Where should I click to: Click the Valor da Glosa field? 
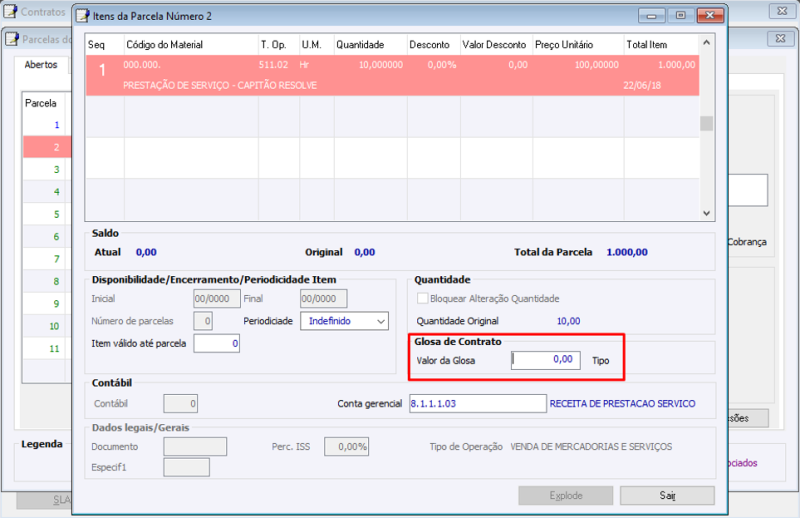(x=546, y=360)
